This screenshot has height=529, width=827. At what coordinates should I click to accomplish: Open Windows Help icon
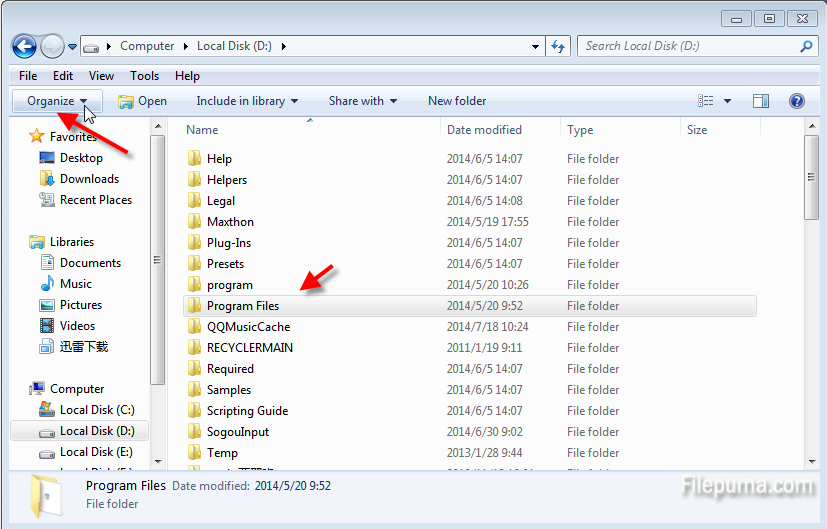pyautogui.click(x=796, y=101)
